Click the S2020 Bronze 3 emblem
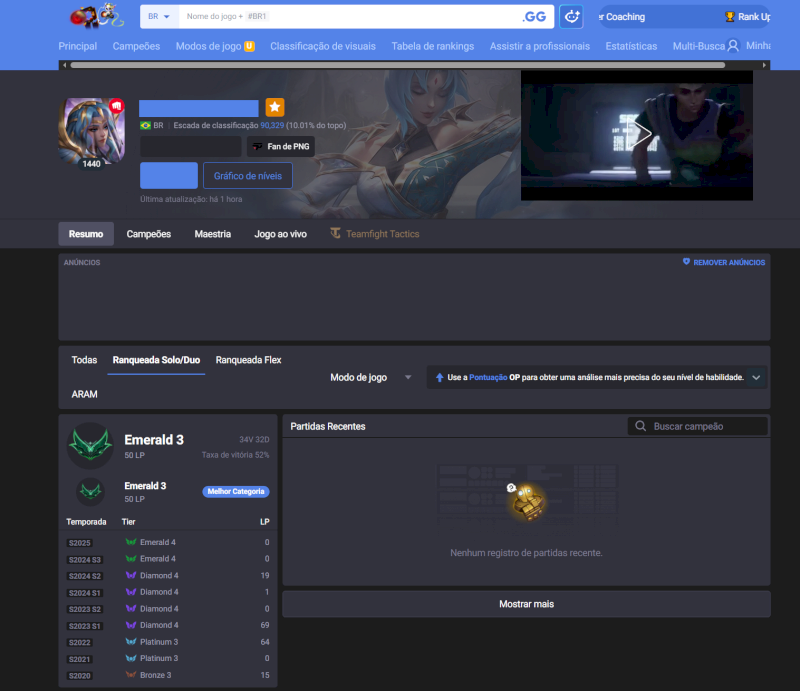Screen dimensions: 800x691 [x=131, y=675]
